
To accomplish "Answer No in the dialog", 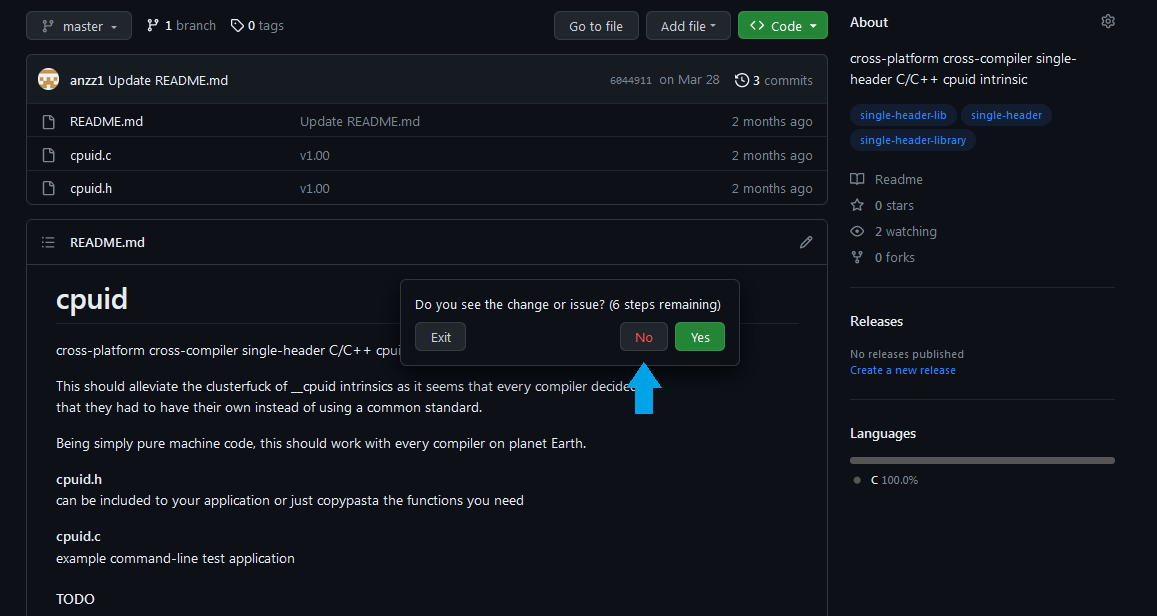I will click(x=643, y=337).
